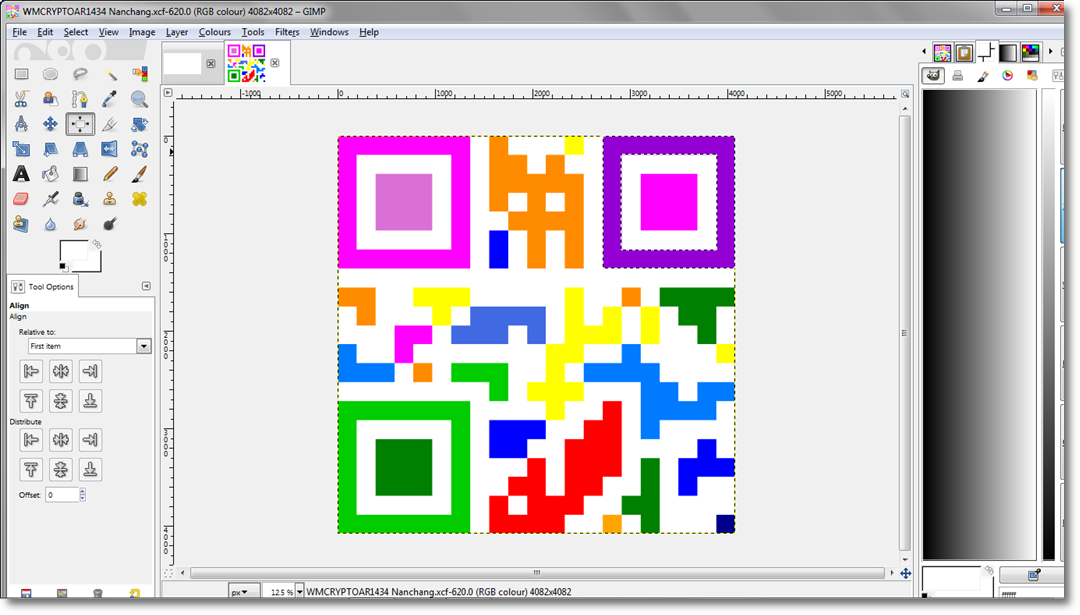Select the Eraser tool
Screen dimensions: 1080x615
[x=21, y=199]
